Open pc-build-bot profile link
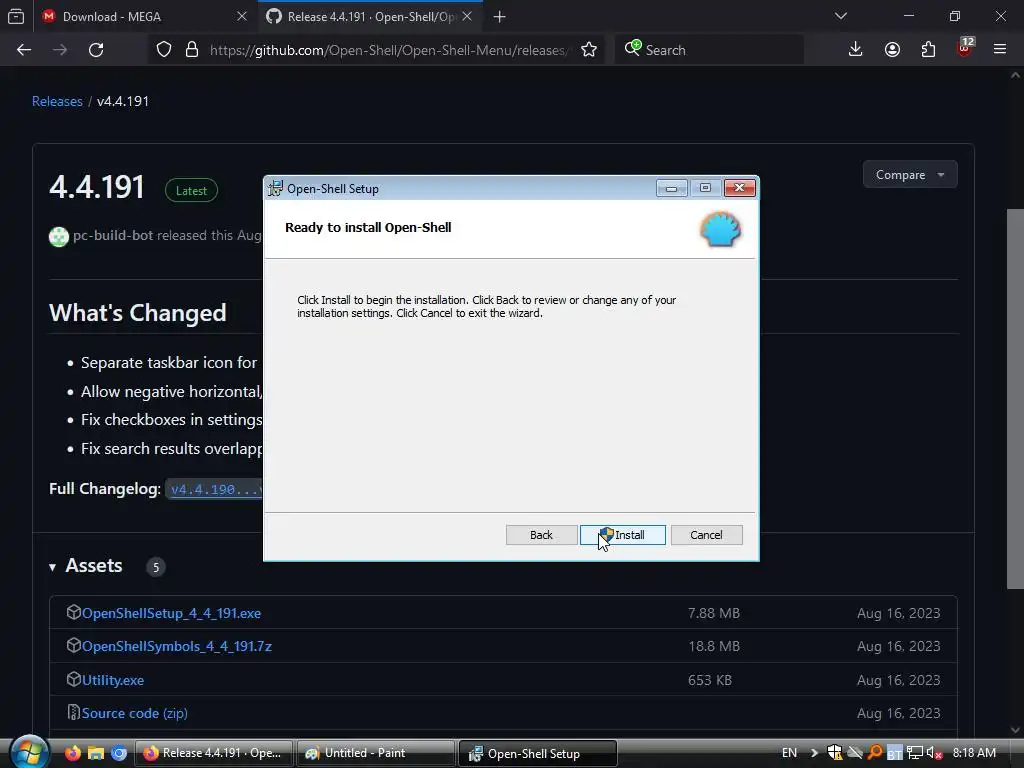 click(113, 235)
